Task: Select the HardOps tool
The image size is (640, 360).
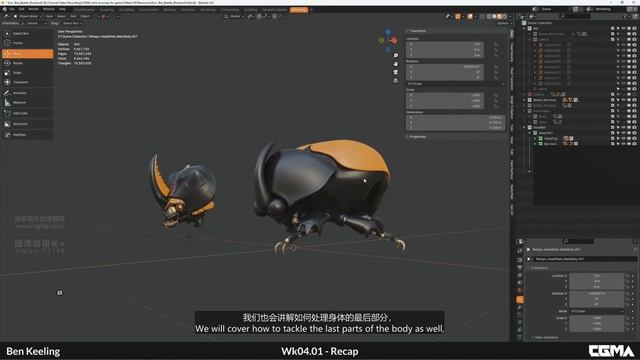Action: [27, 134]
